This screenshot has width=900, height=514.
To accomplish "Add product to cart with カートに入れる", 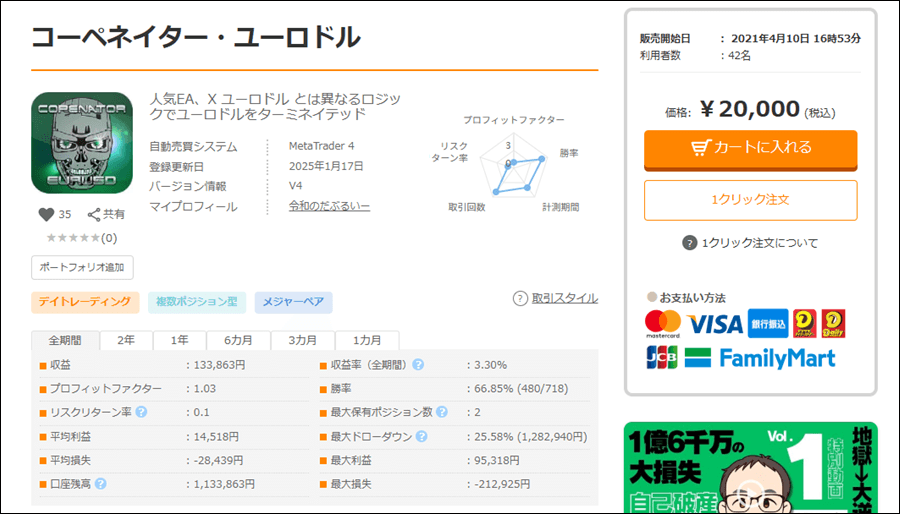I will click(750, 148).
